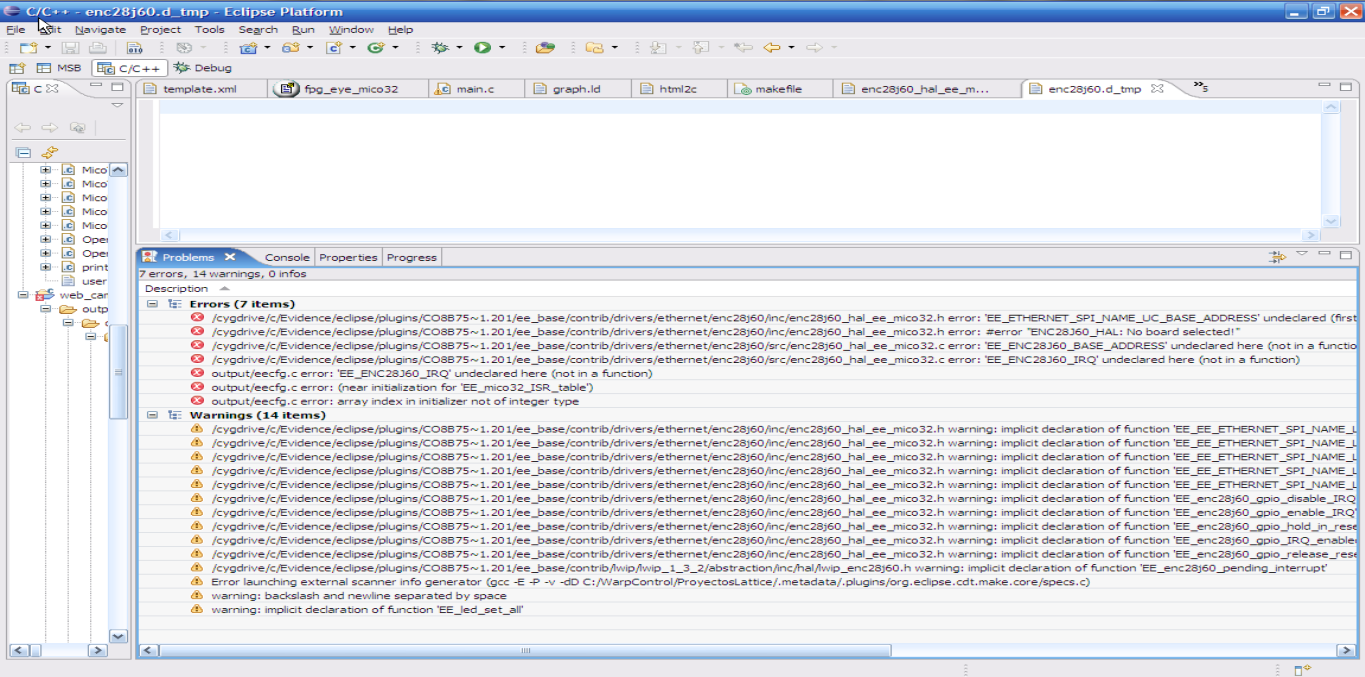Viewport: 1365px width, 677px height.
Task: Open the New class dropdown arrow
Action: point(395,48)
